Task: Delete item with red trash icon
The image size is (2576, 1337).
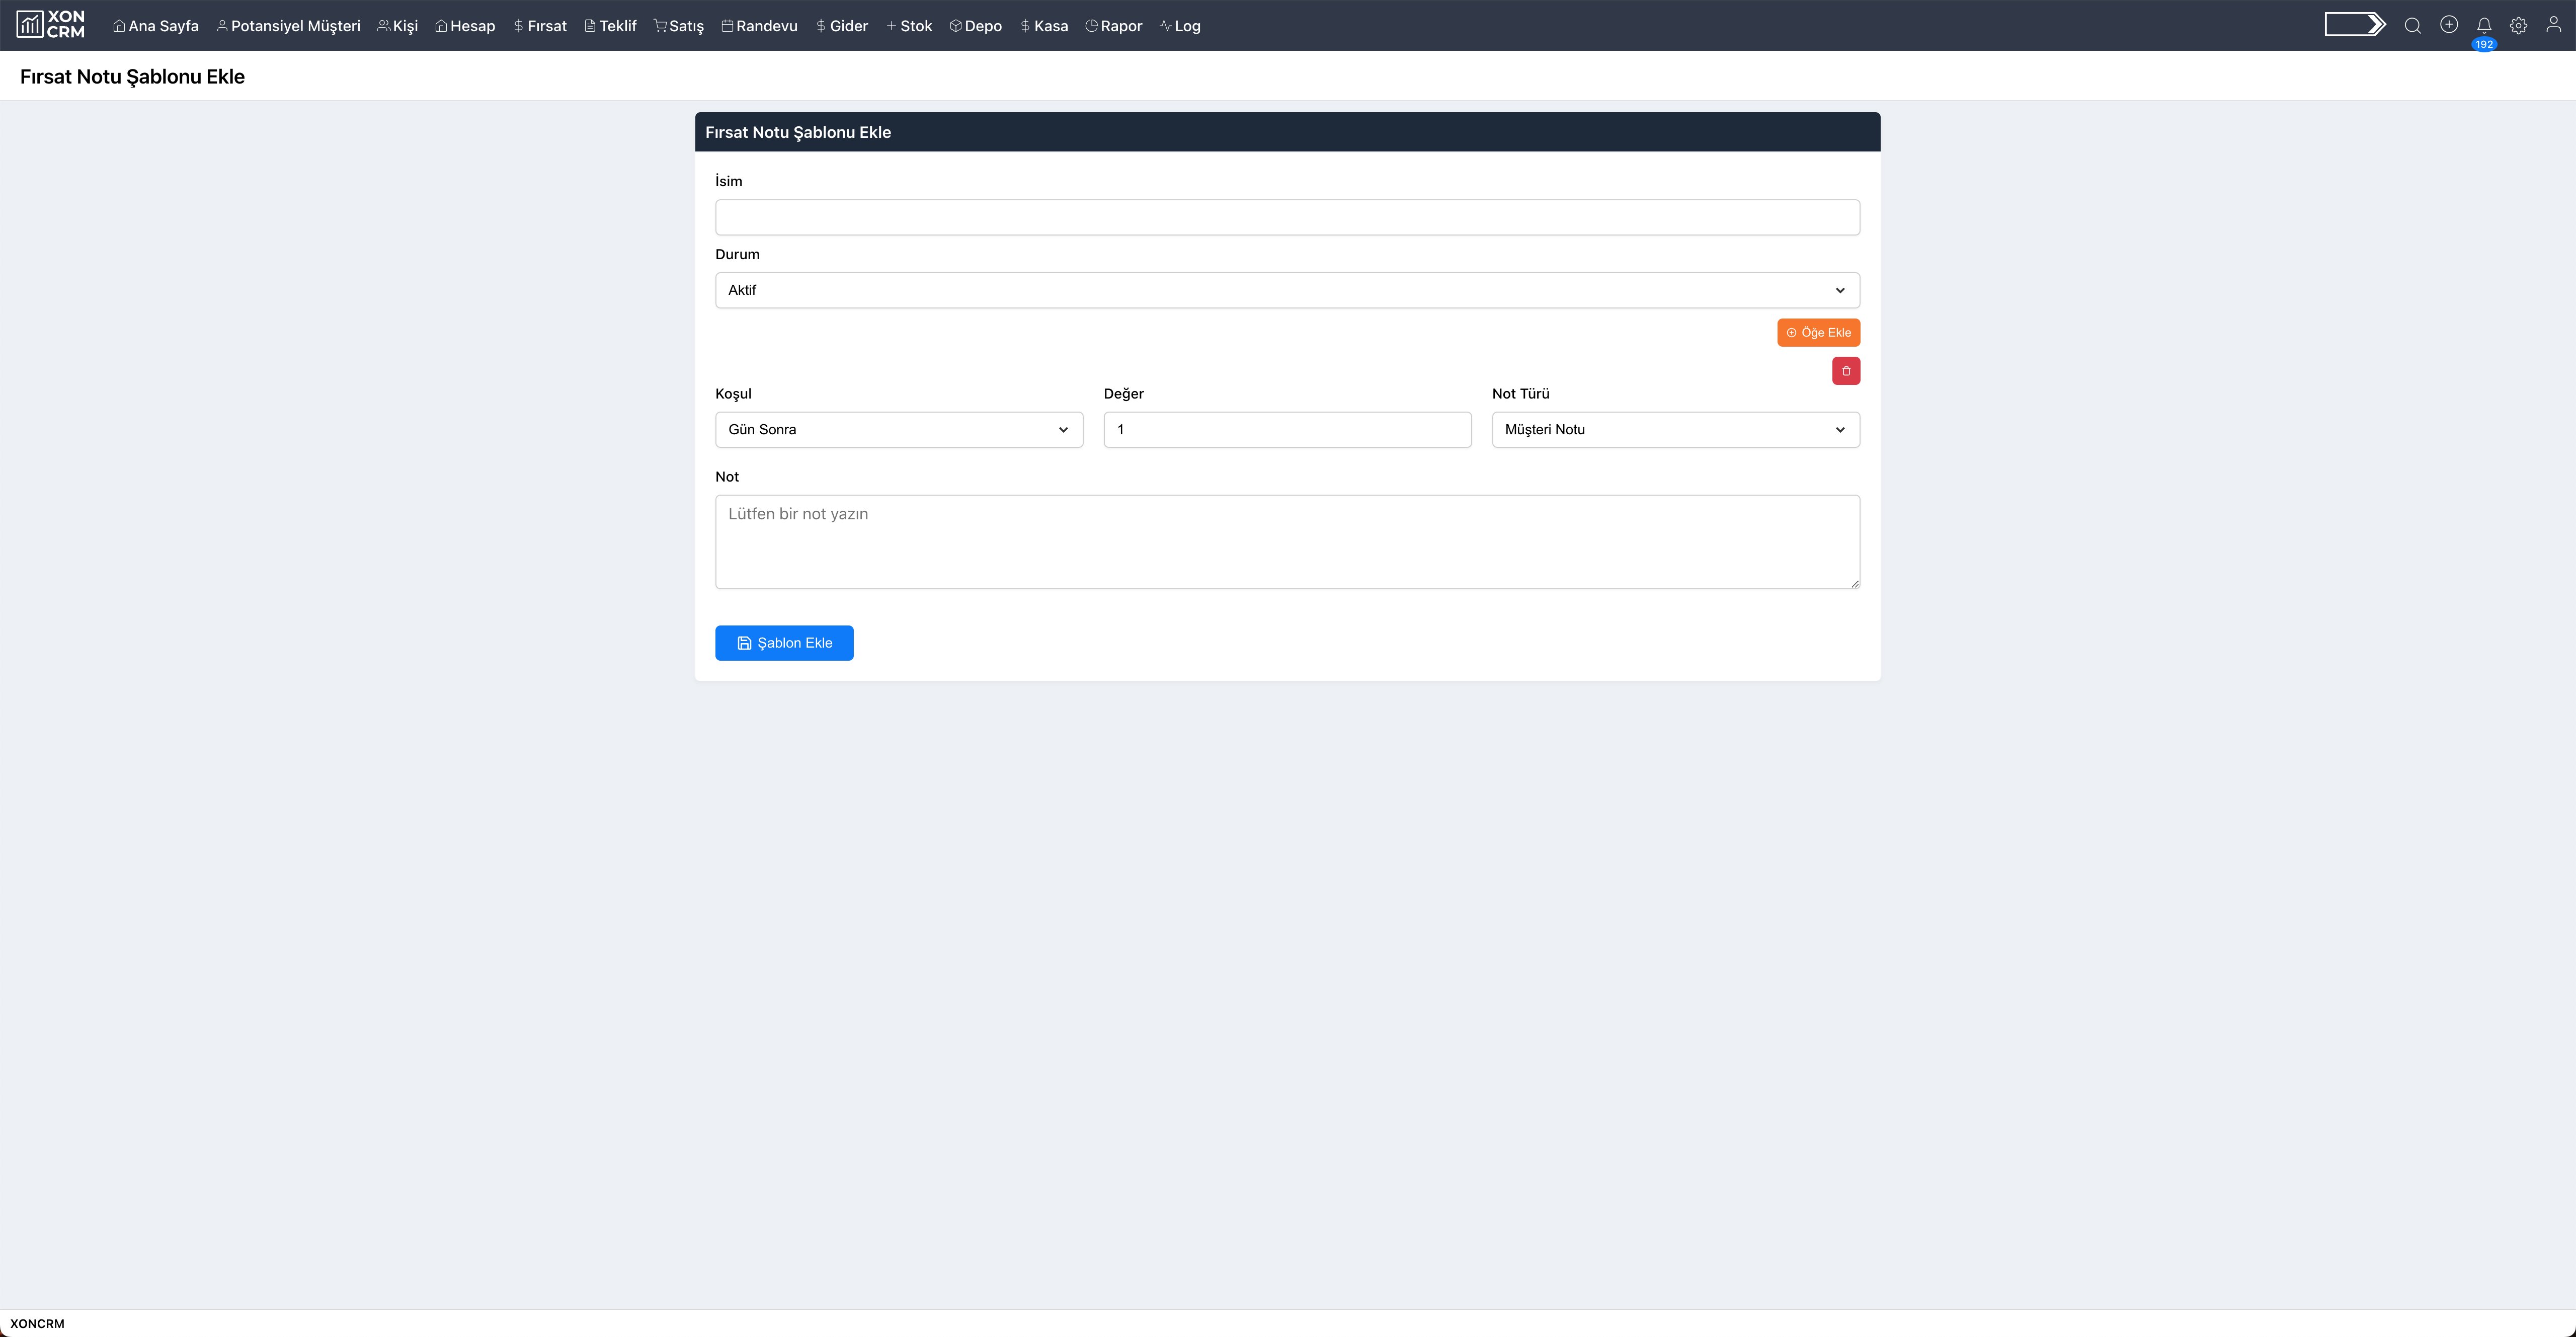Action: (x=1845, y=371)
